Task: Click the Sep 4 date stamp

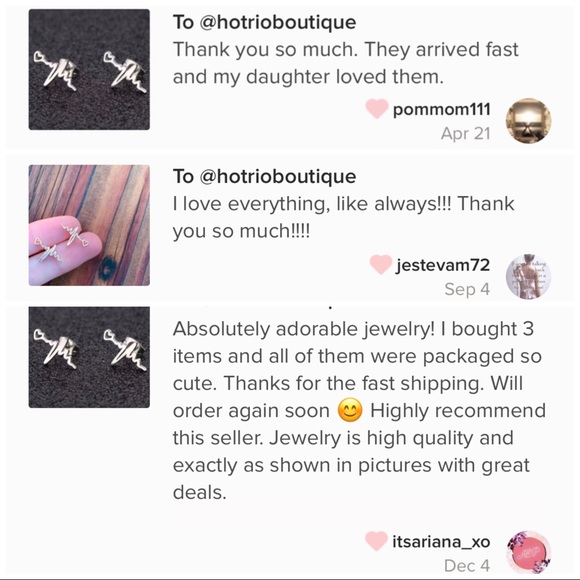Action: (467, 289)
